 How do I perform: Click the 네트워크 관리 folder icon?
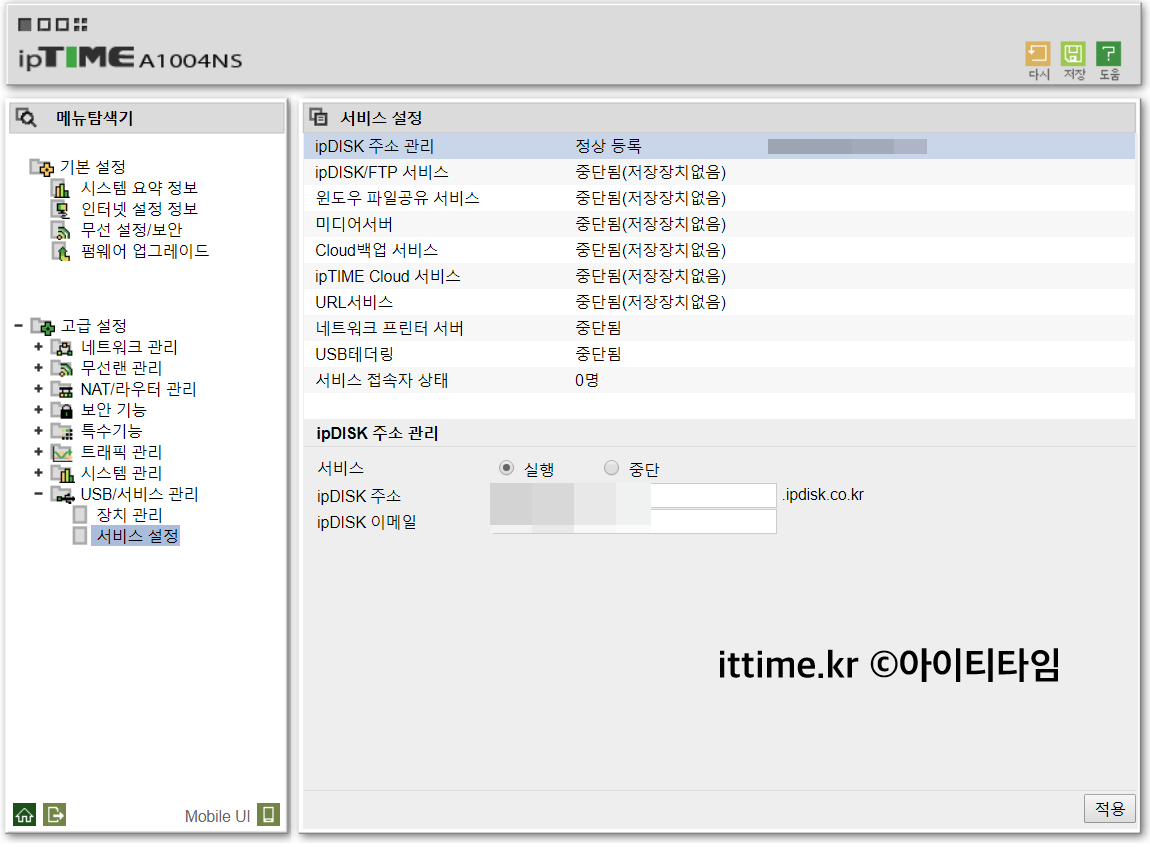(62, 348)
